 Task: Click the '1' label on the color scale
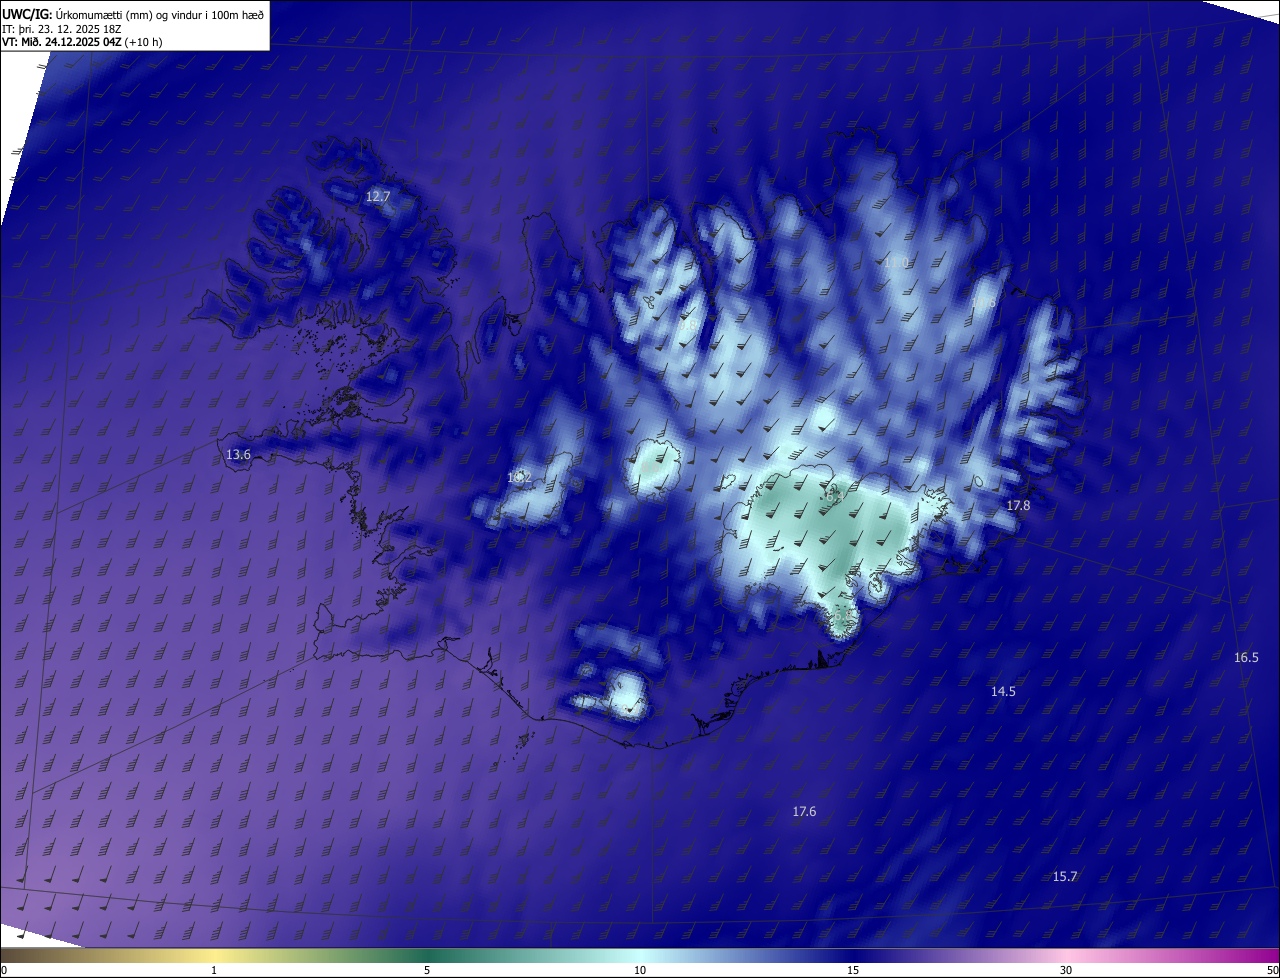(x=214, y=970)
